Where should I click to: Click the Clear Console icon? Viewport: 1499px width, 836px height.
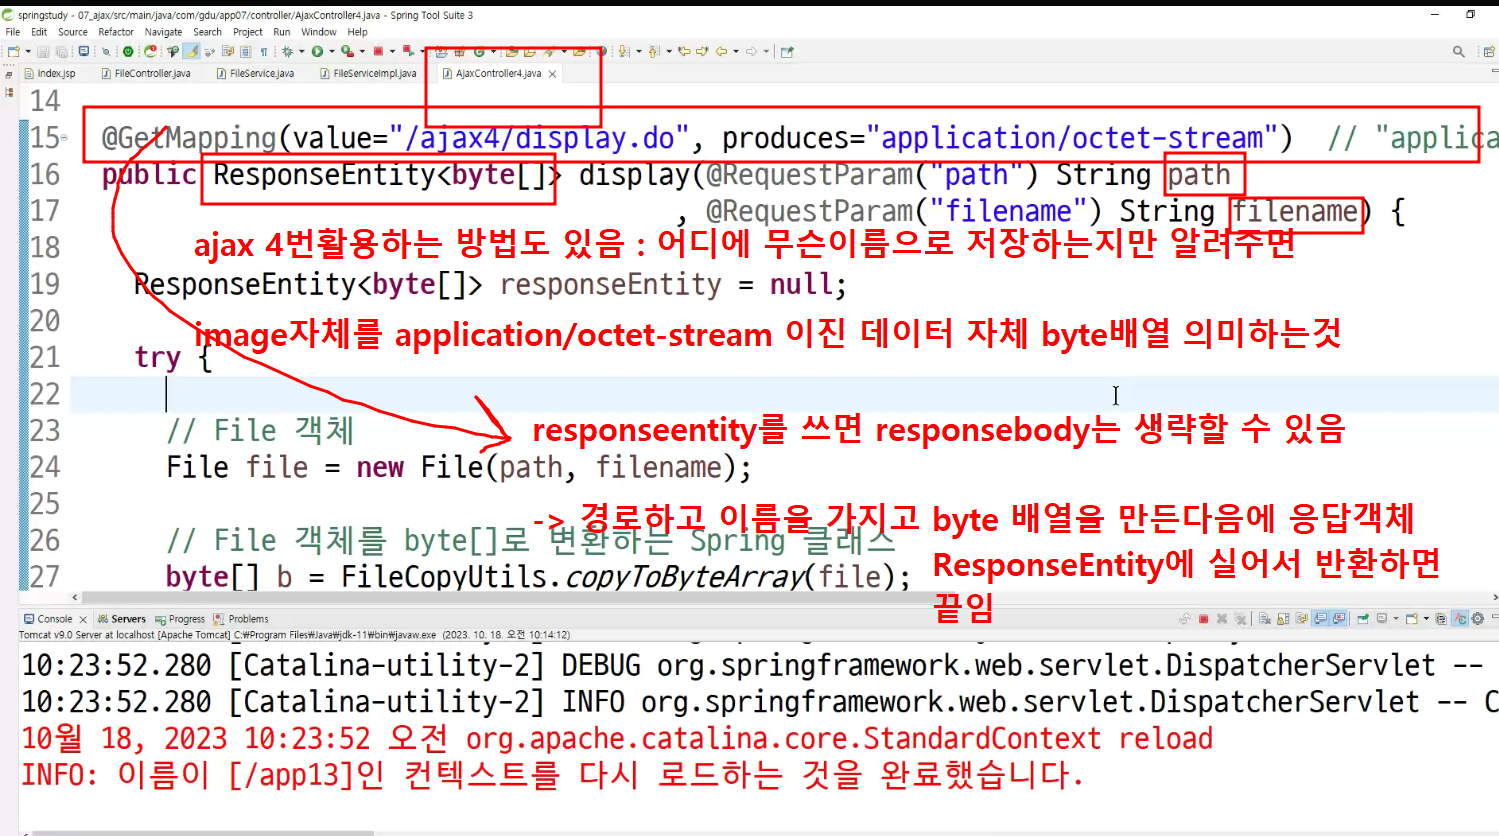[x=1264, y=619]
